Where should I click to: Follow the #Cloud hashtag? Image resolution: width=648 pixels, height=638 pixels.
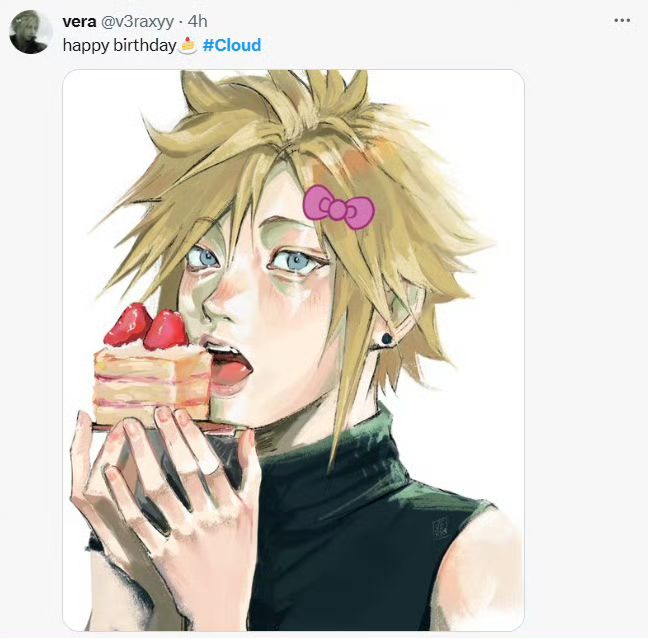coord(231,45)
